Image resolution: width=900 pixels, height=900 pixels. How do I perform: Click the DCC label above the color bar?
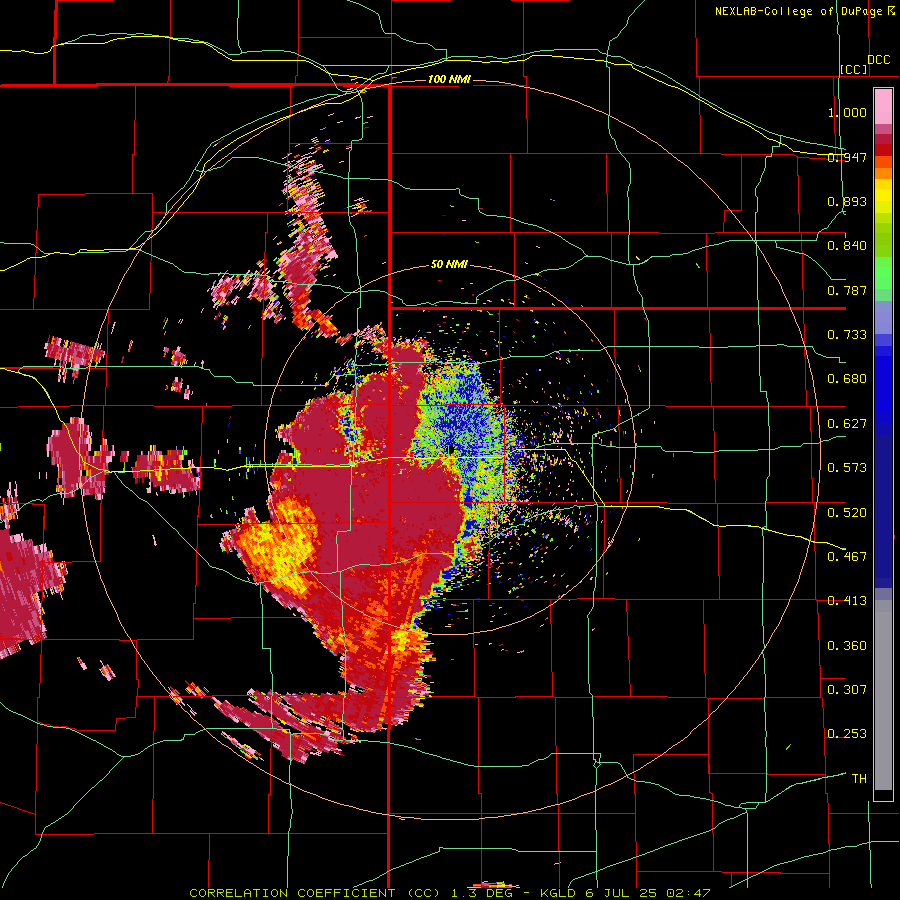(x=878, y=60)
